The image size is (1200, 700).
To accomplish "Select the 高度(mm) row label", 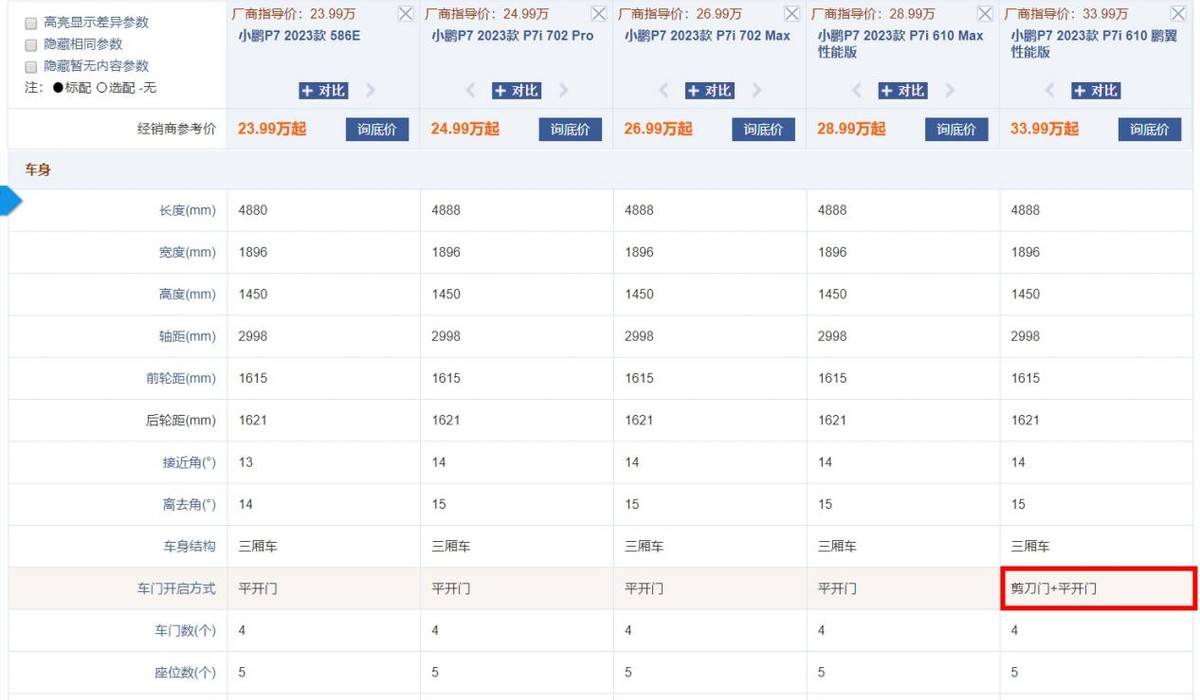I will coord(187,294).
